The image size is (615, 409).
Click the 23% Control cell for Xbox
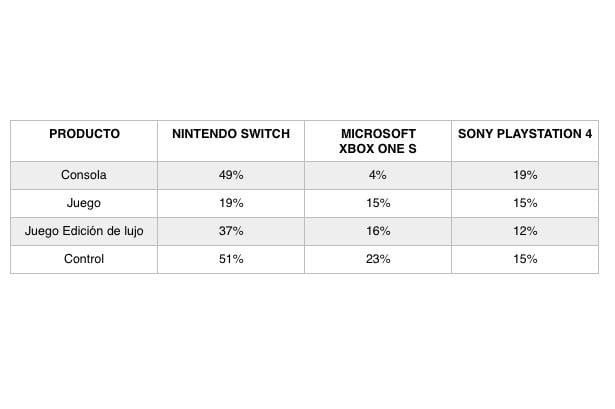378,259
